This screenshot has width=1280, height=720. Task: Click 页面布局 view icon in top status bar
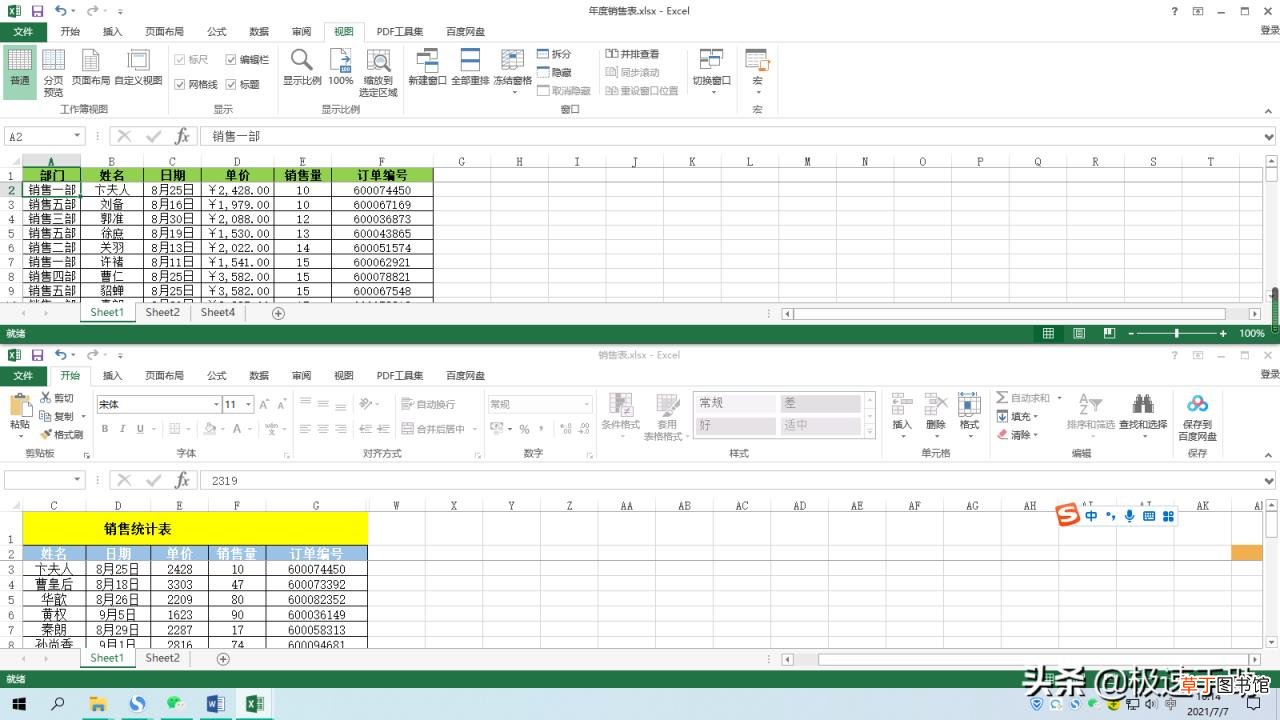(x=1079, y=333)
